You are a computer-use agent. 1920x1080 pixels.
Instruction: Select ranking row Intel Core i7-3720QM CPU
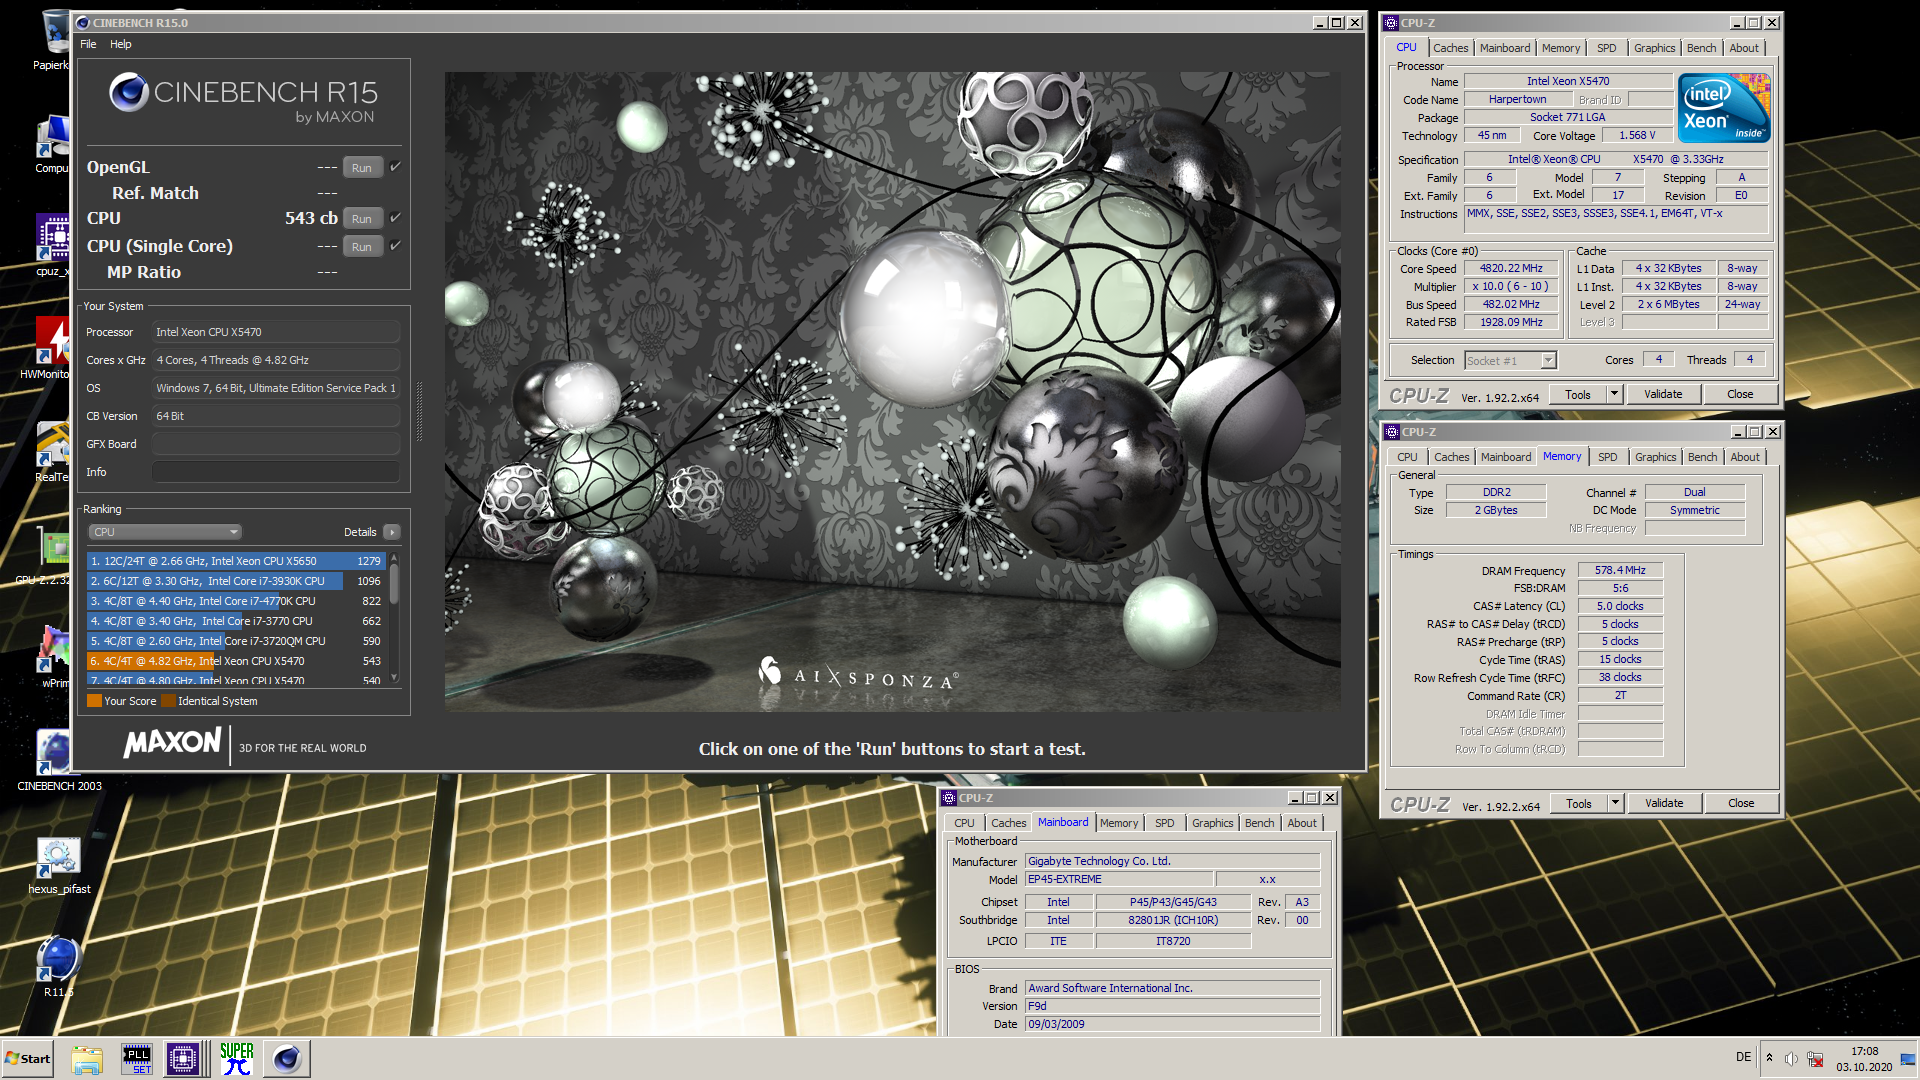(236, 641)
